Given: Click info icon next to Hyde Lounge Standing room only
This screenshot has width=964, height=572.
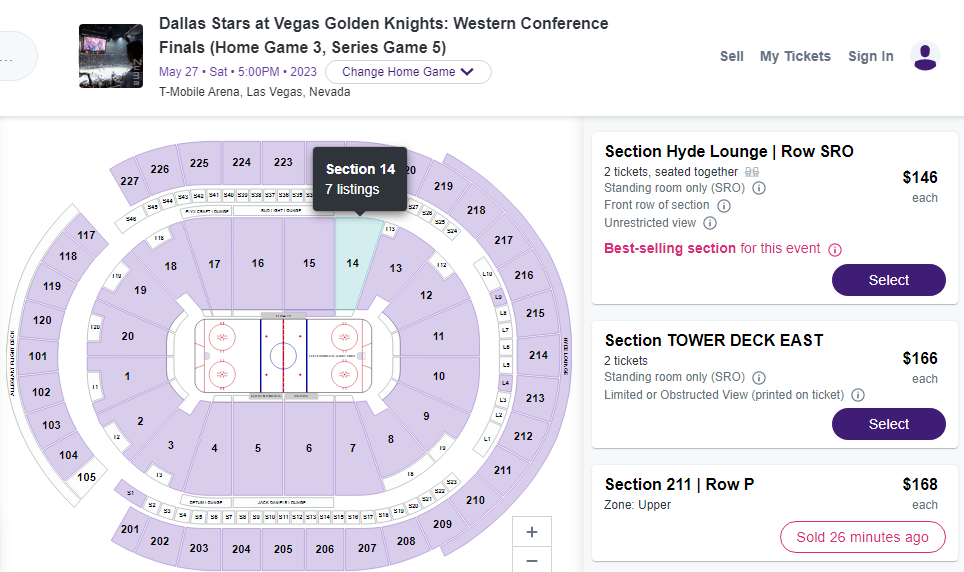Looking at the screenshot, I should click(x=759, y=188).
